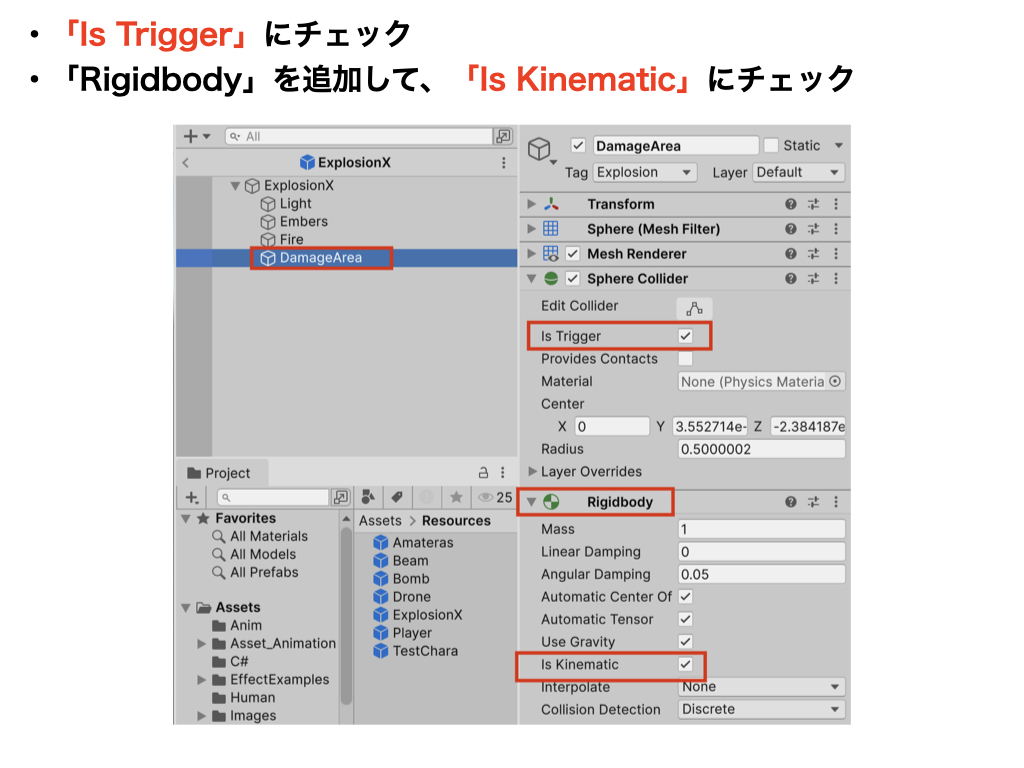1024x768 pixels.
Task: Collapse the Sphere Collider component
Action: coord(532,279)
